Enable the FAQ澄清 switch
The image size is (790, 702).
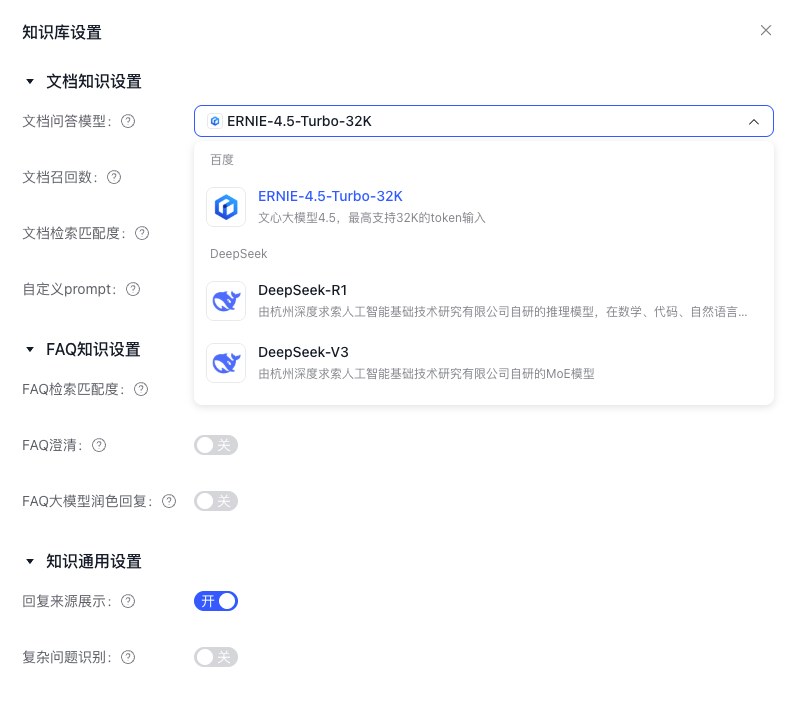pos(216,445)
